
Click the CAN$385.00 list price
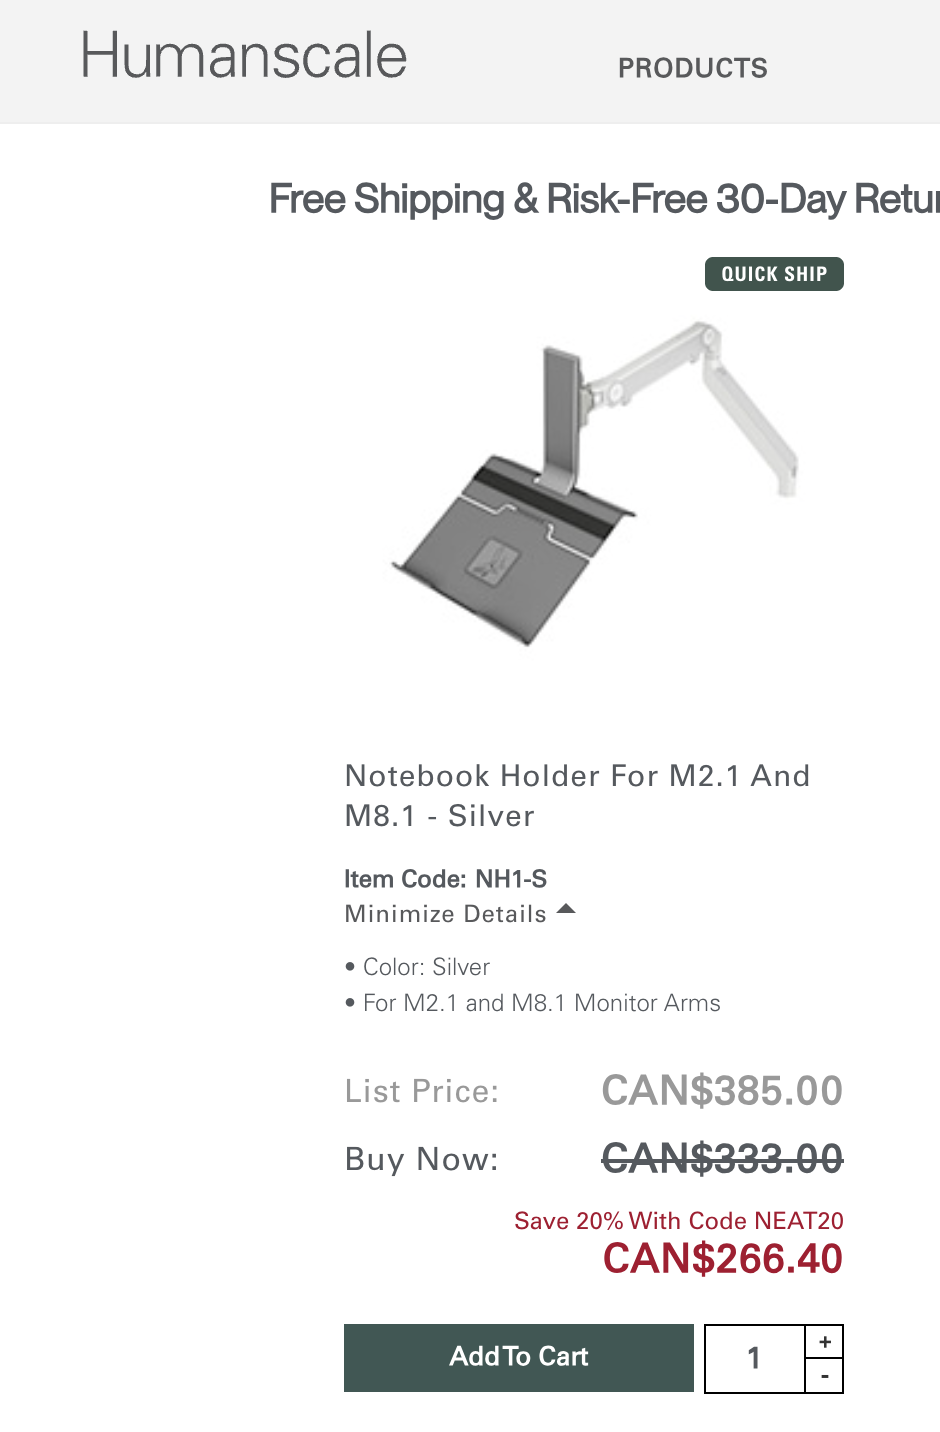[722, 1090]
